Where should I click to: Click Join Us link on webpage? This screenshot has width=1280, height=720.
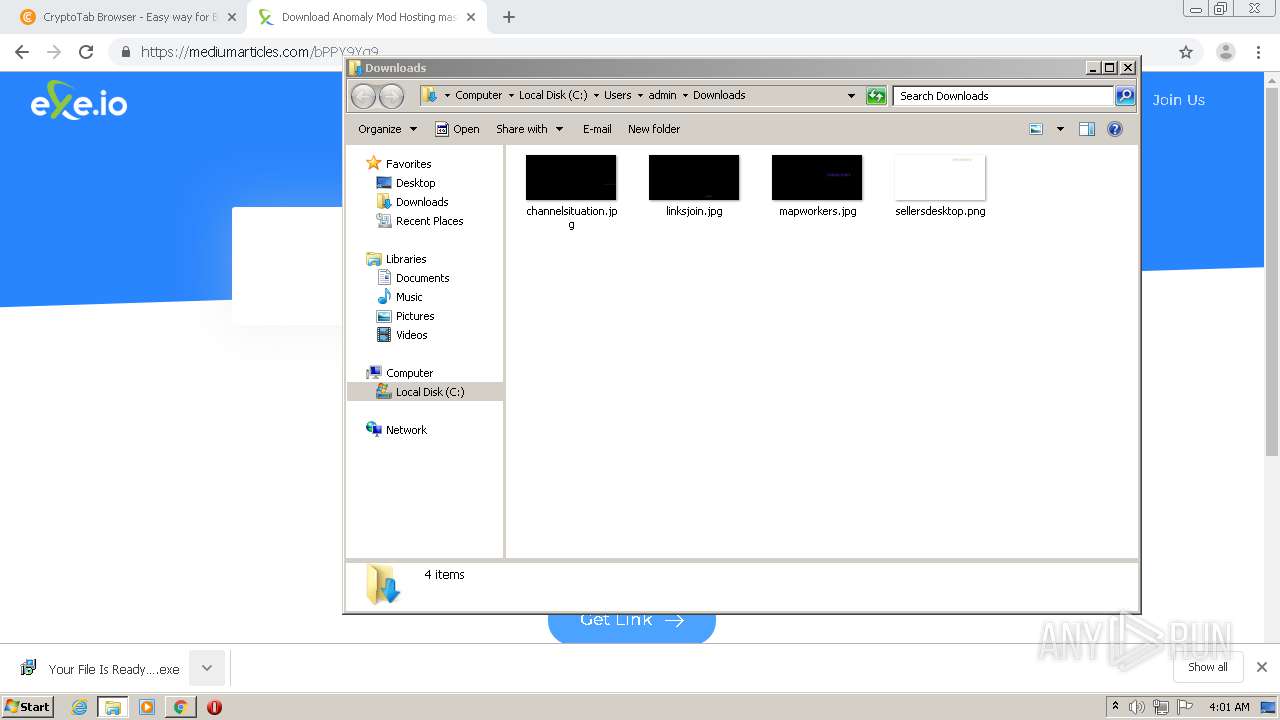tap(1178, 100)
